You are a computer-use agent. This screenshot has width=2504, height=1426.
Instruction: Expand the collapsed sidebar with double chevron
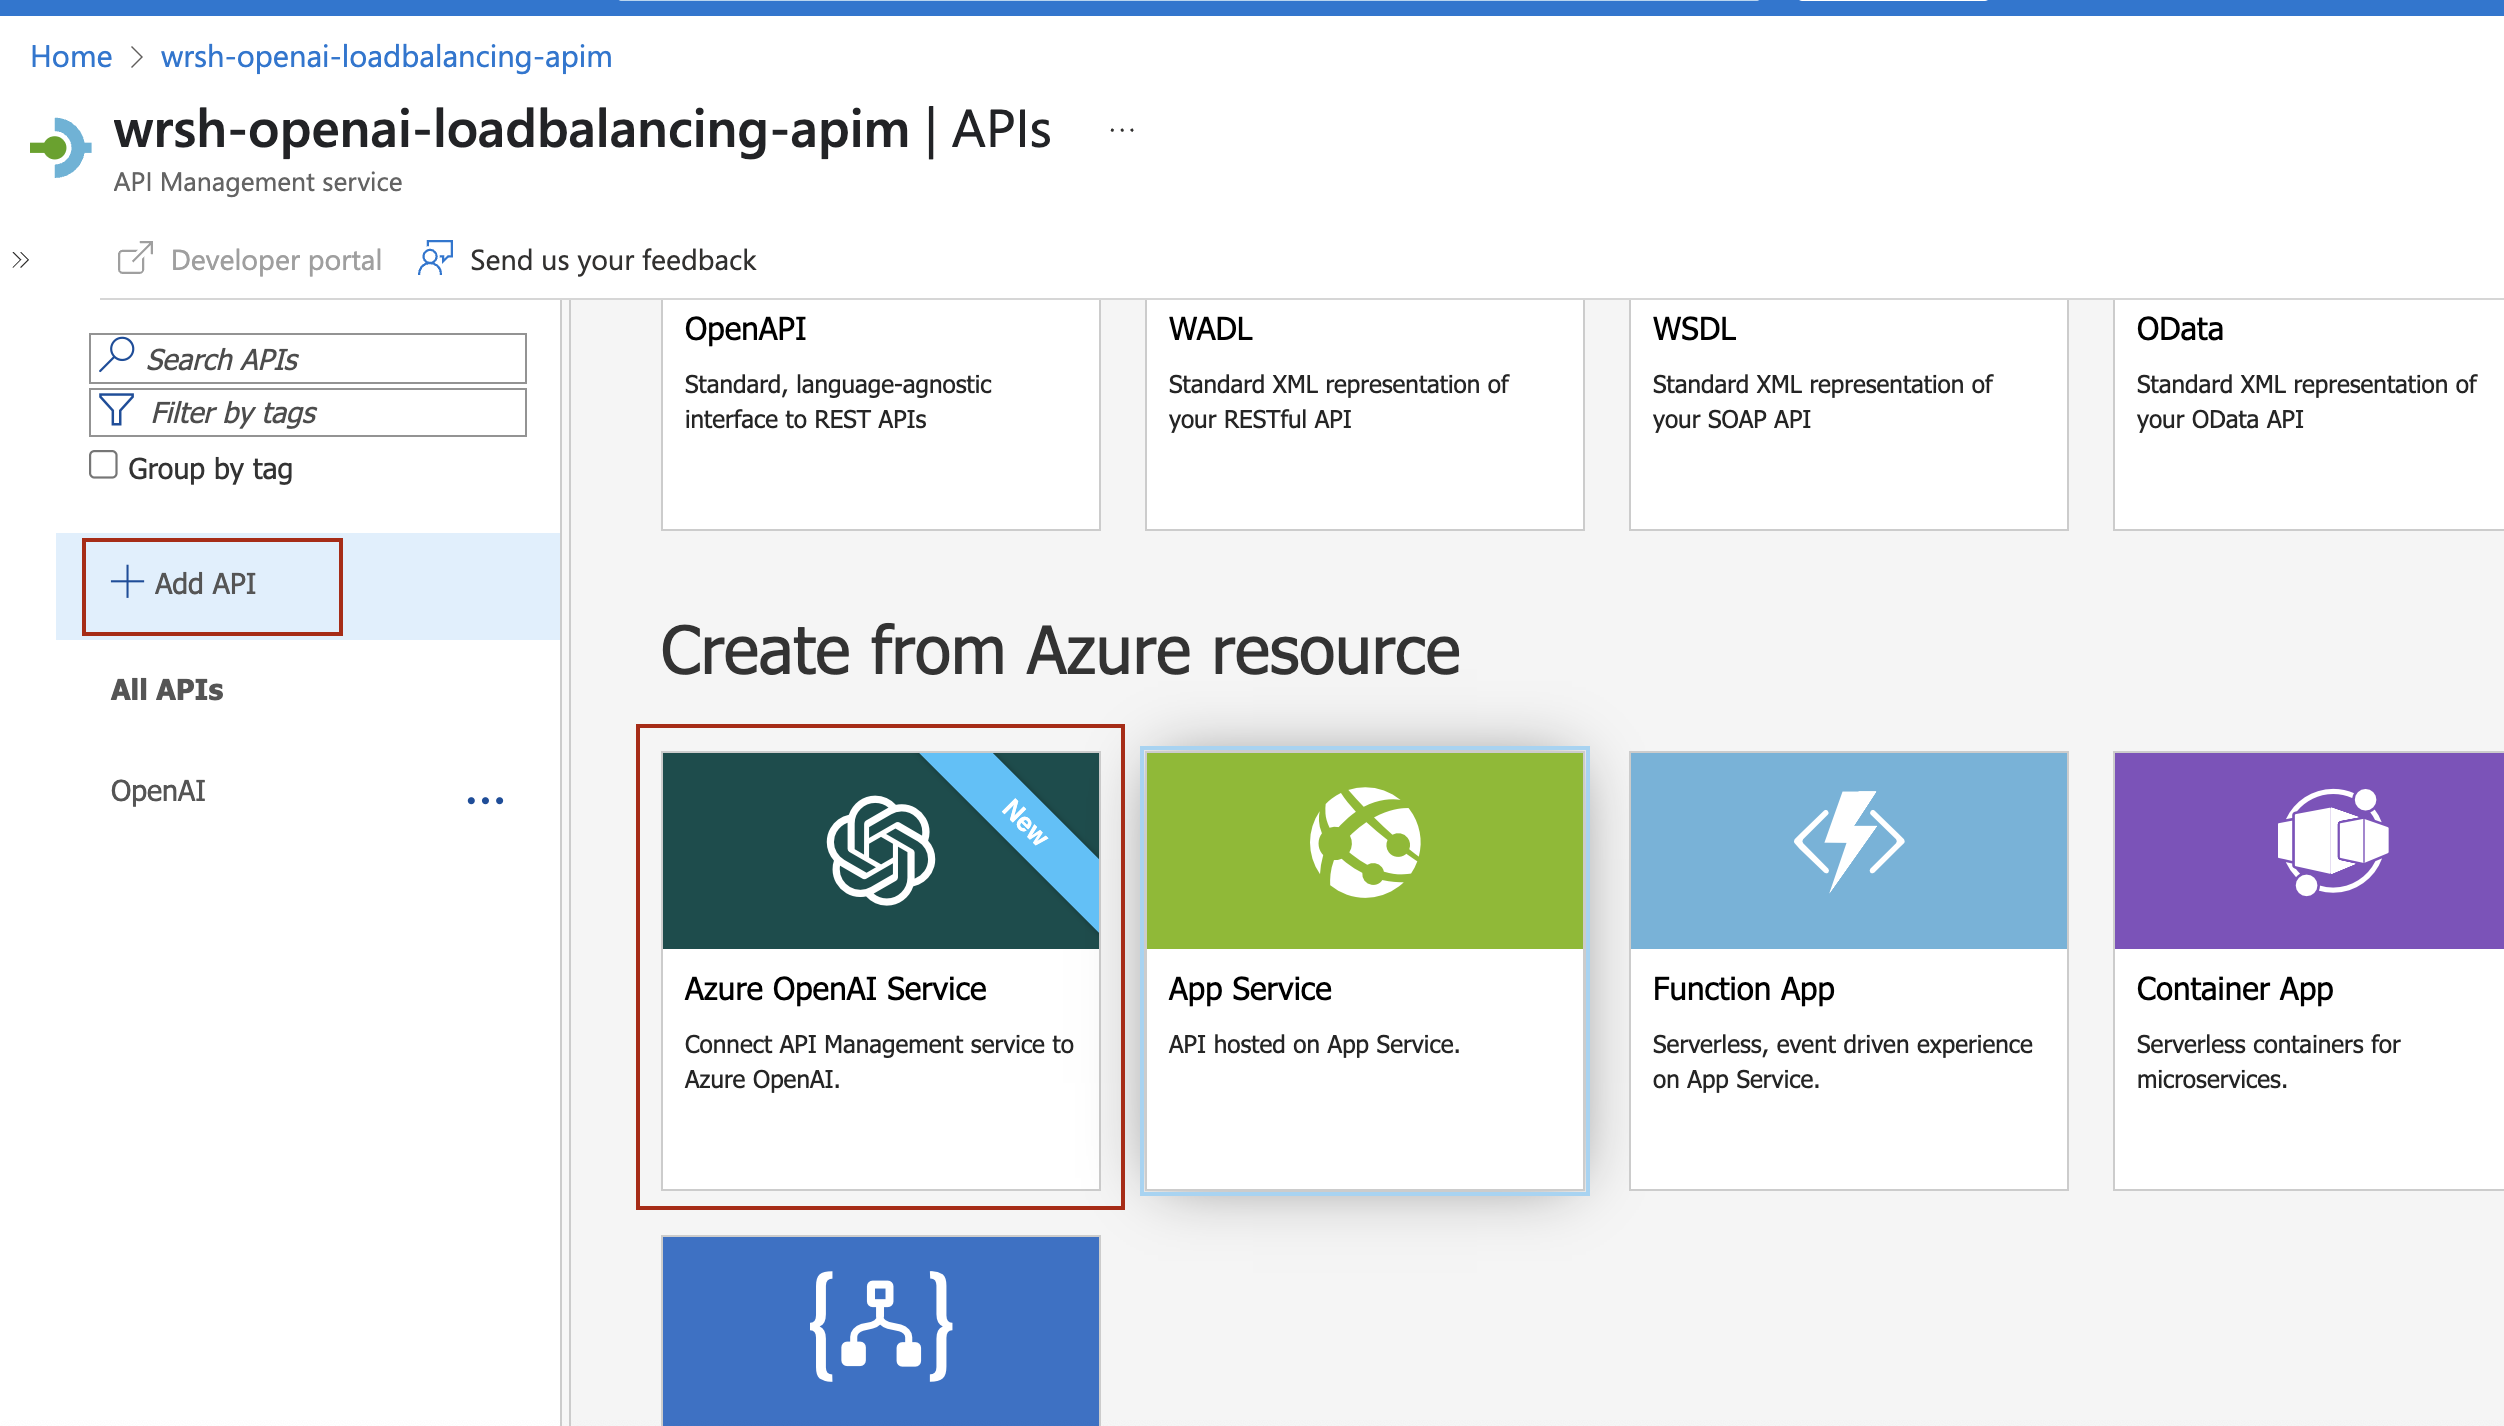click(x=21, y=260)
